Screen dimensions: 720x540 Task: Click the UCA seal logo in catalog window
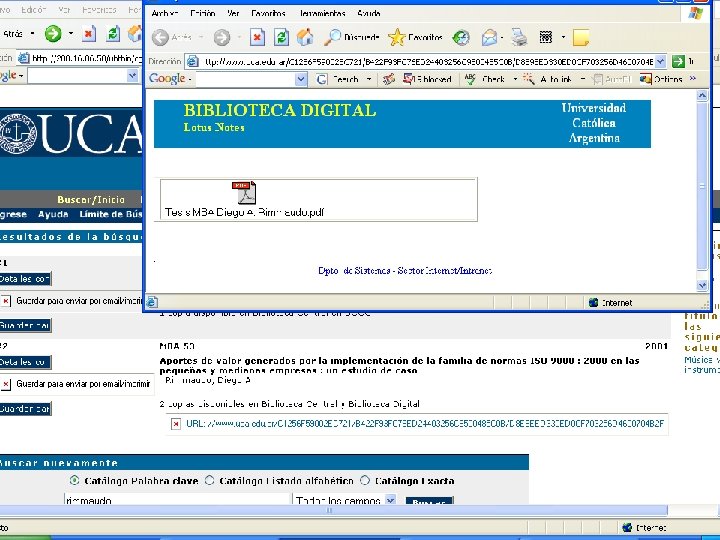[x=17, y=133]
